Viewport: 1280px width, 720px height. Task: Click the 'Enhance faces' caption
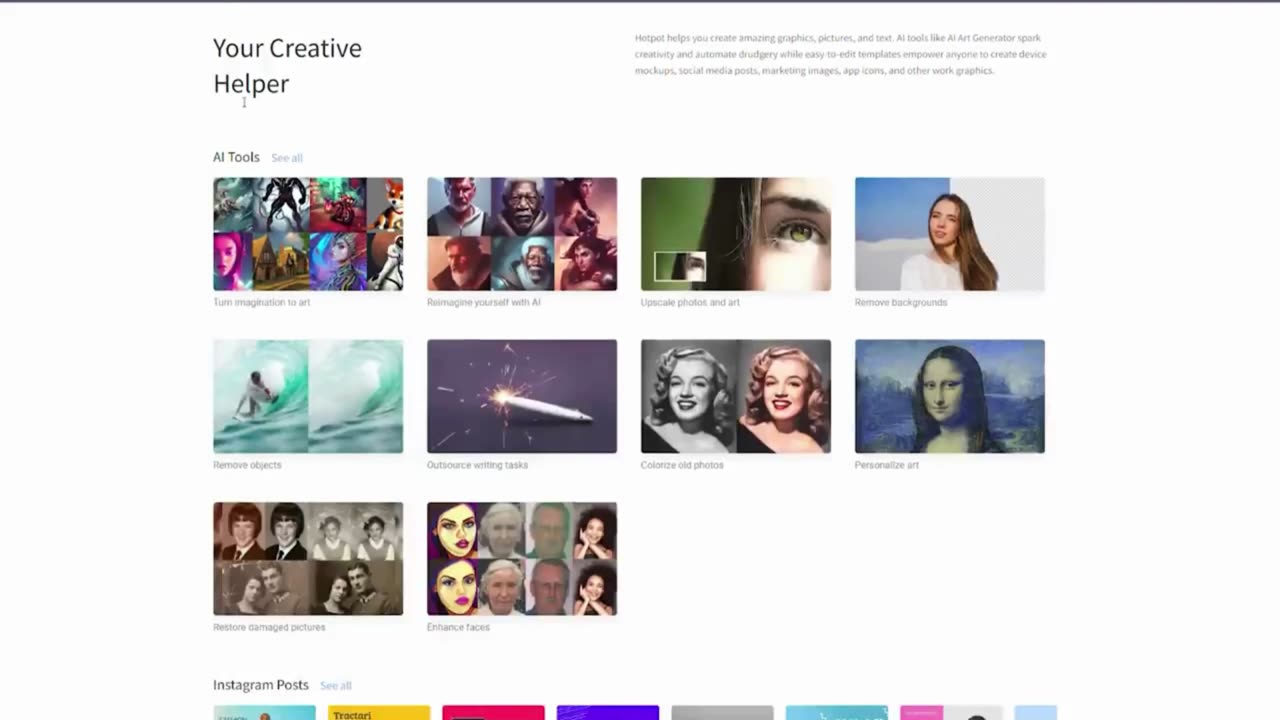click(x=458, y=627)
